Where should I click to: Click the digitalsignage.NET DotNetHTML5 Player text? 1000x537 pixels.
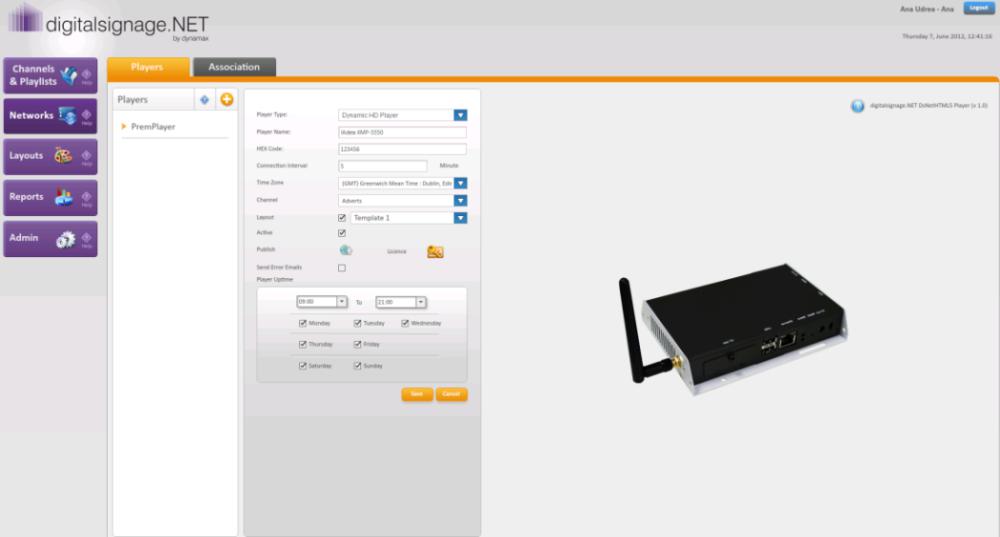pos(929,105)
